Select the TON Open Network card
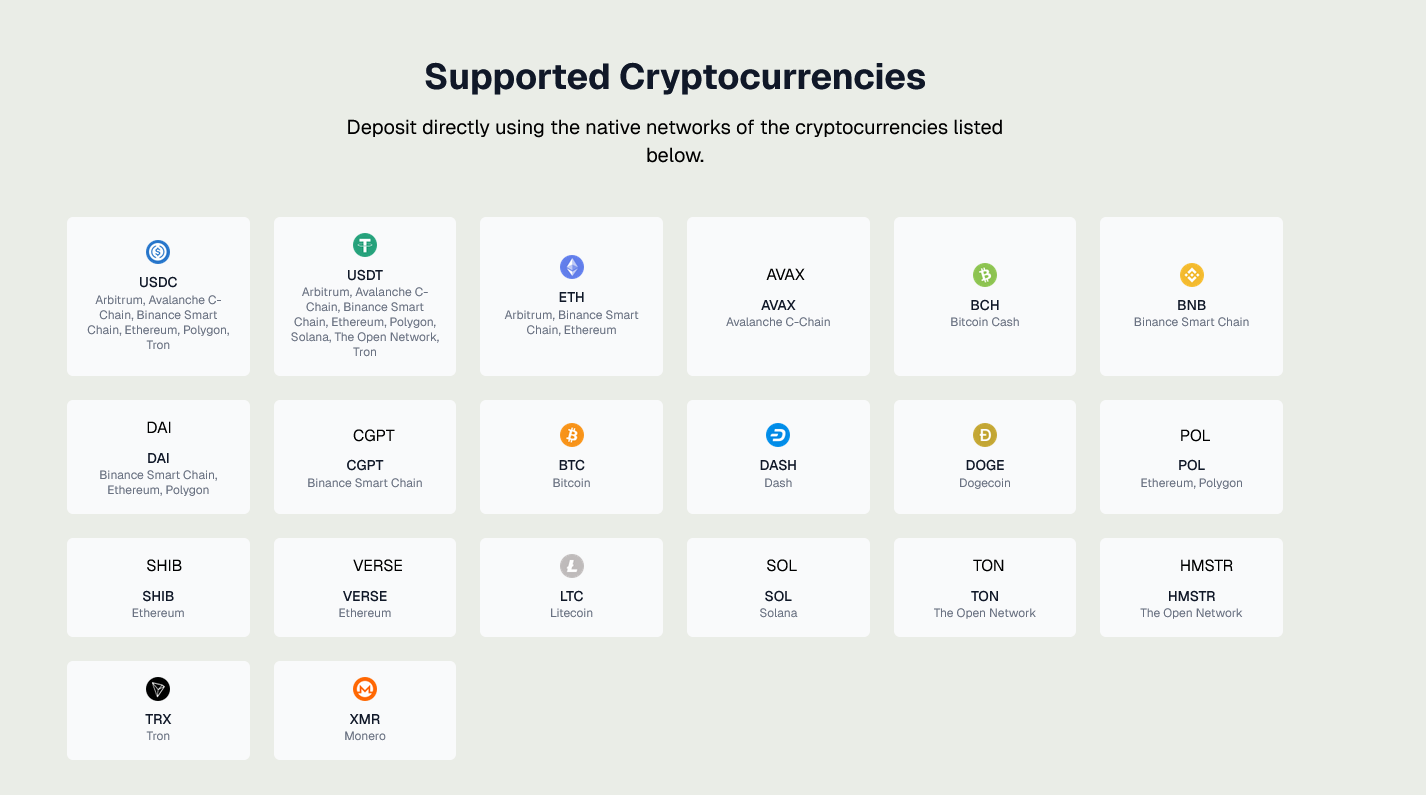Viewport: 1426px width, 795px height. [x=985, y=587]
